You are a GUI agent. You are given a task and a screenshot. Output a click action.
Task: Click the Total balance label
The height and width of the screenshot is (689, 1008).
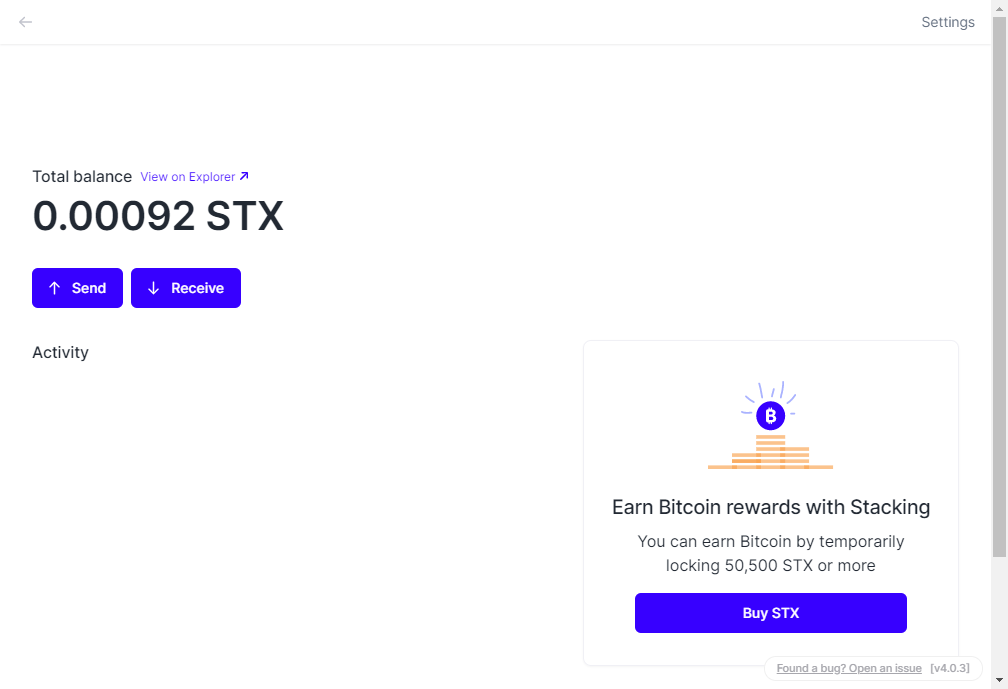tap(82, 177)
